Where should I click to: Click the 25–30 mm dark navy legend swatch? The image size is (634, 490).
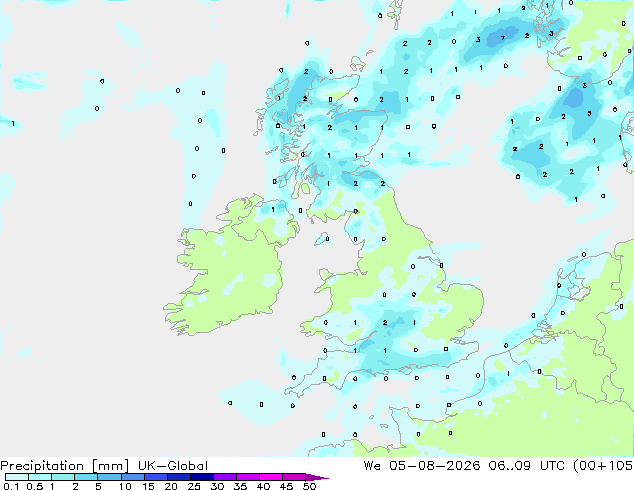(x=202, y=477)
